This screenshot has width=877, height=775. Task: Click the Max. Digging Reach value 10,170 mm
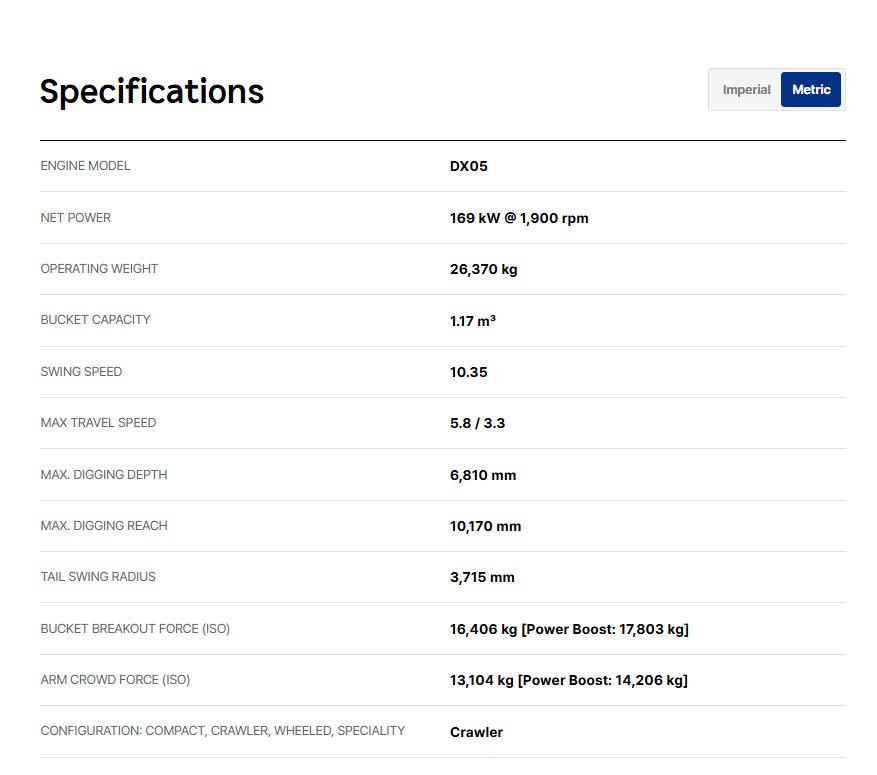pyautogui.click(x=485, y=526)
